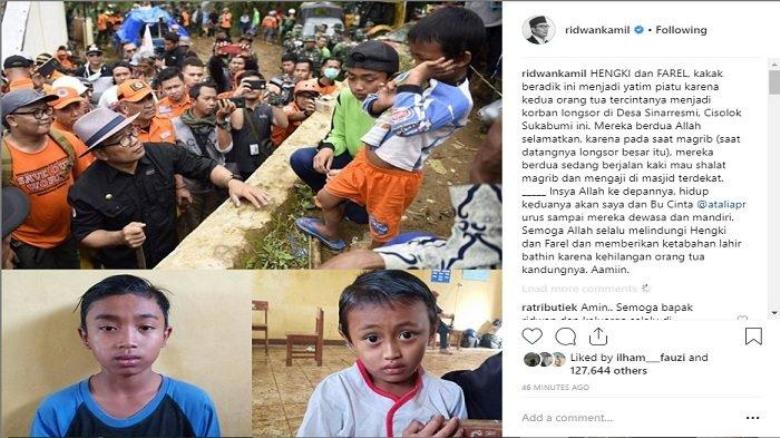This screenshot has height=438, width=780.
Task: View the 127,644 others who liked
Action: coord(608,371)
